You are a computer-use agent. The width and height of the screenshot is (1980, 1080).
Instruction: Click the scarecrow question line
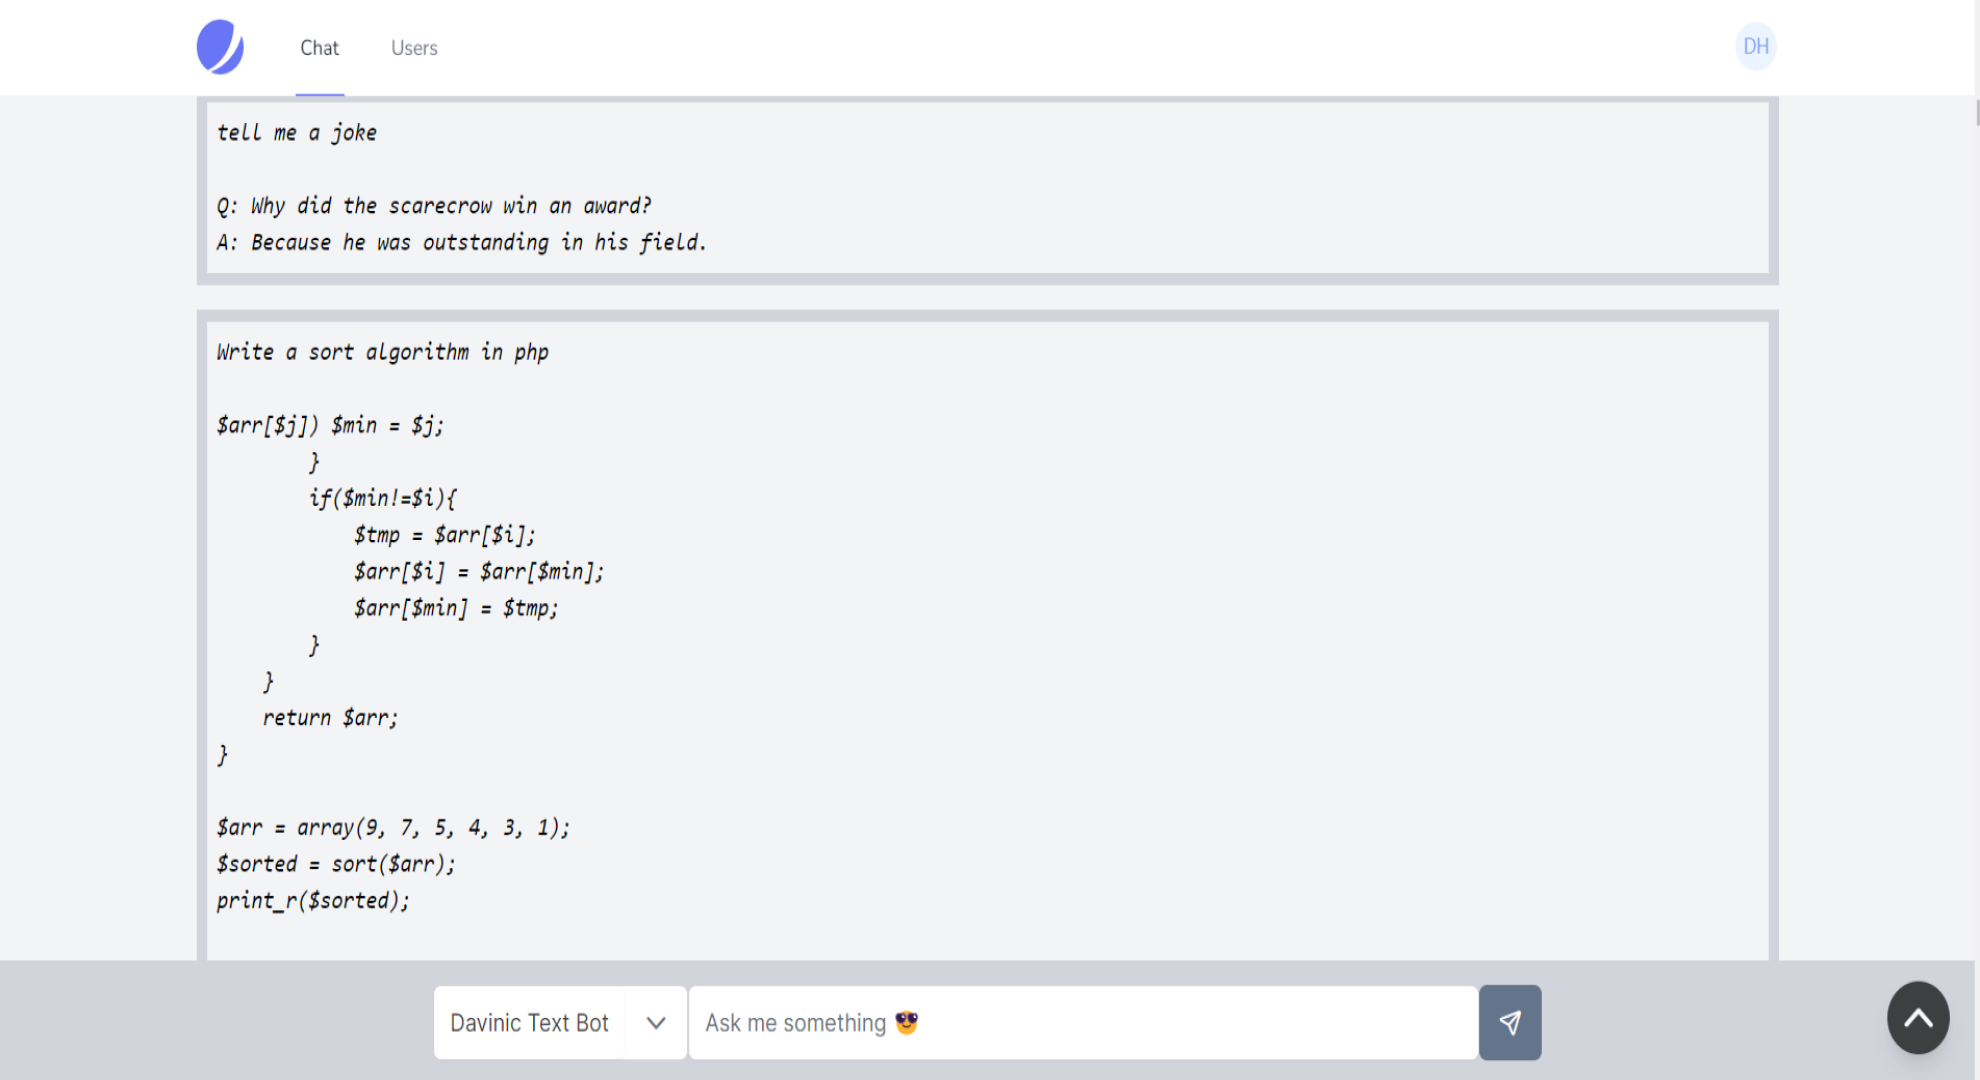434,206
